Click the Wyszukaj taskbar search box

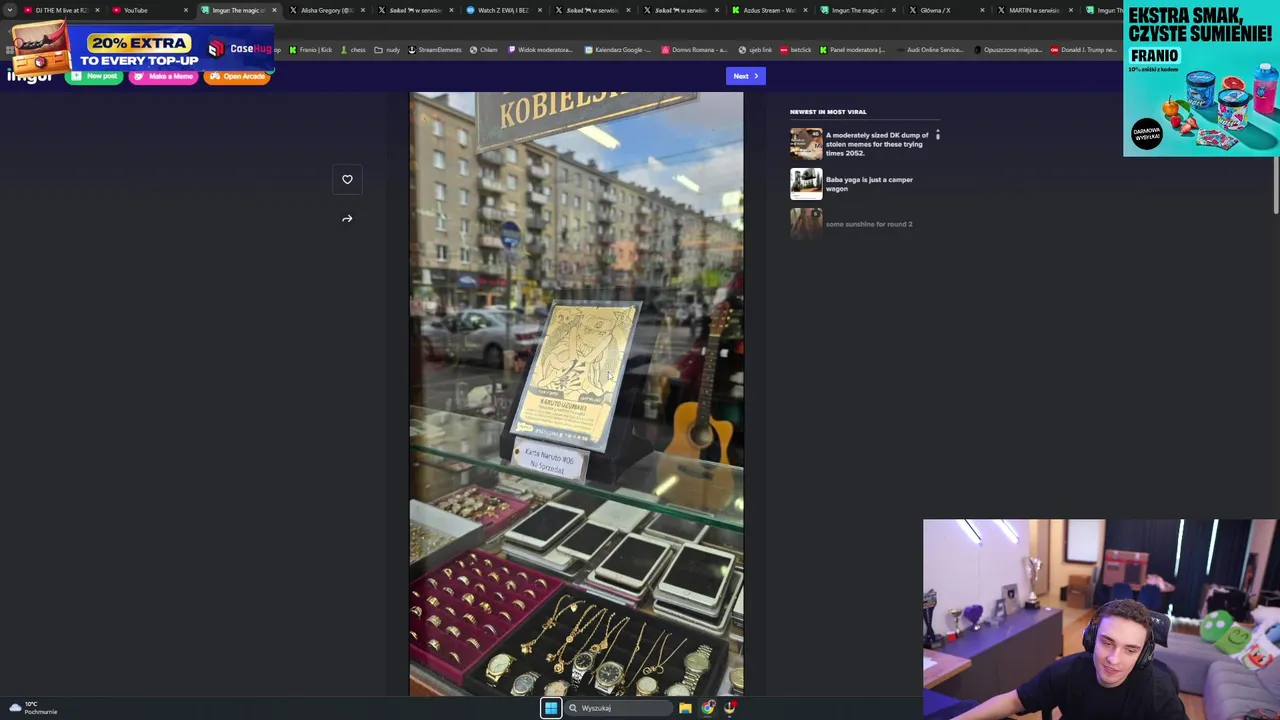point(618,708)
